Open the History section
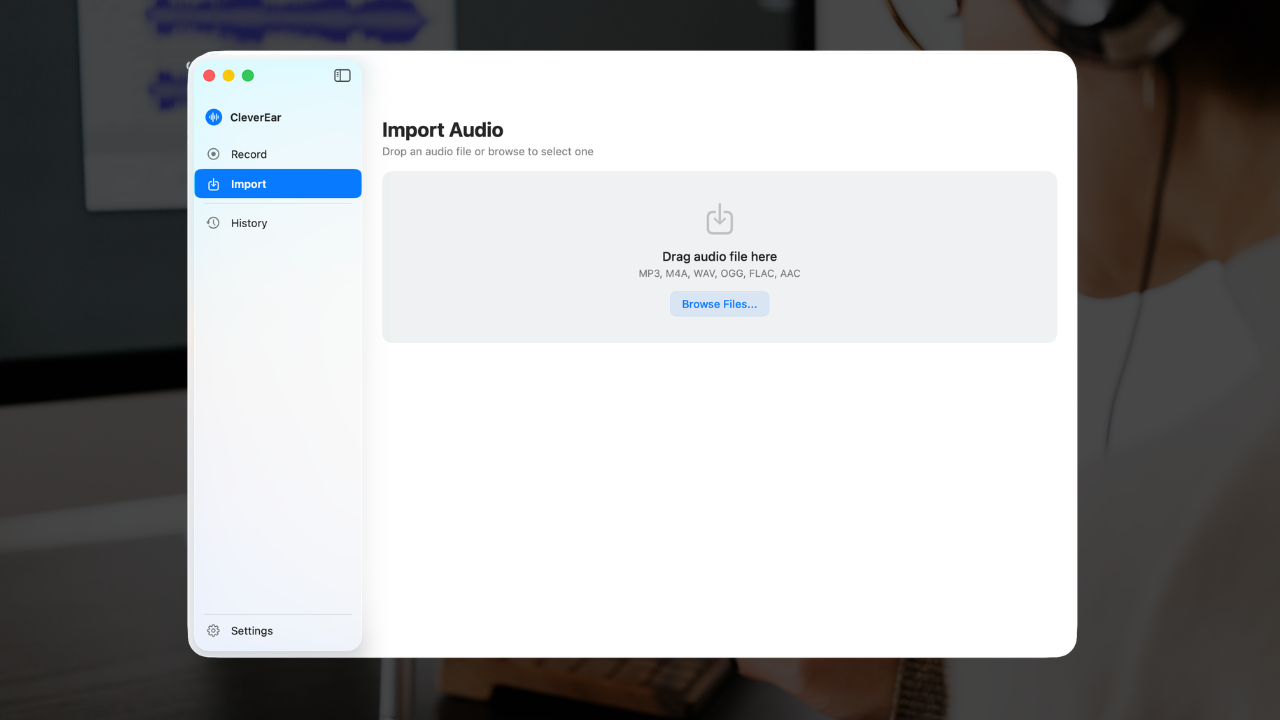The image size is (1280, 720). click(x=249, y=222)
